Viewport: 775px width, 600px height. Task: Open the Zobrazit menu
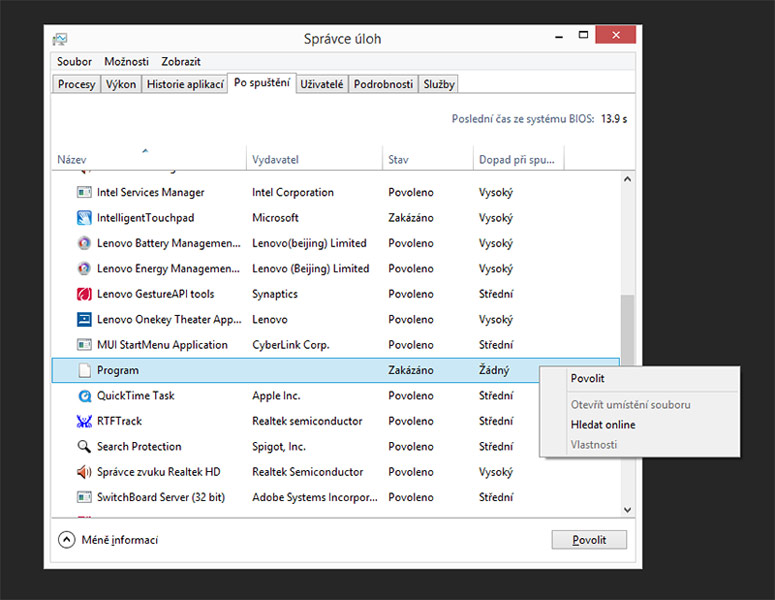pos(181,62)
